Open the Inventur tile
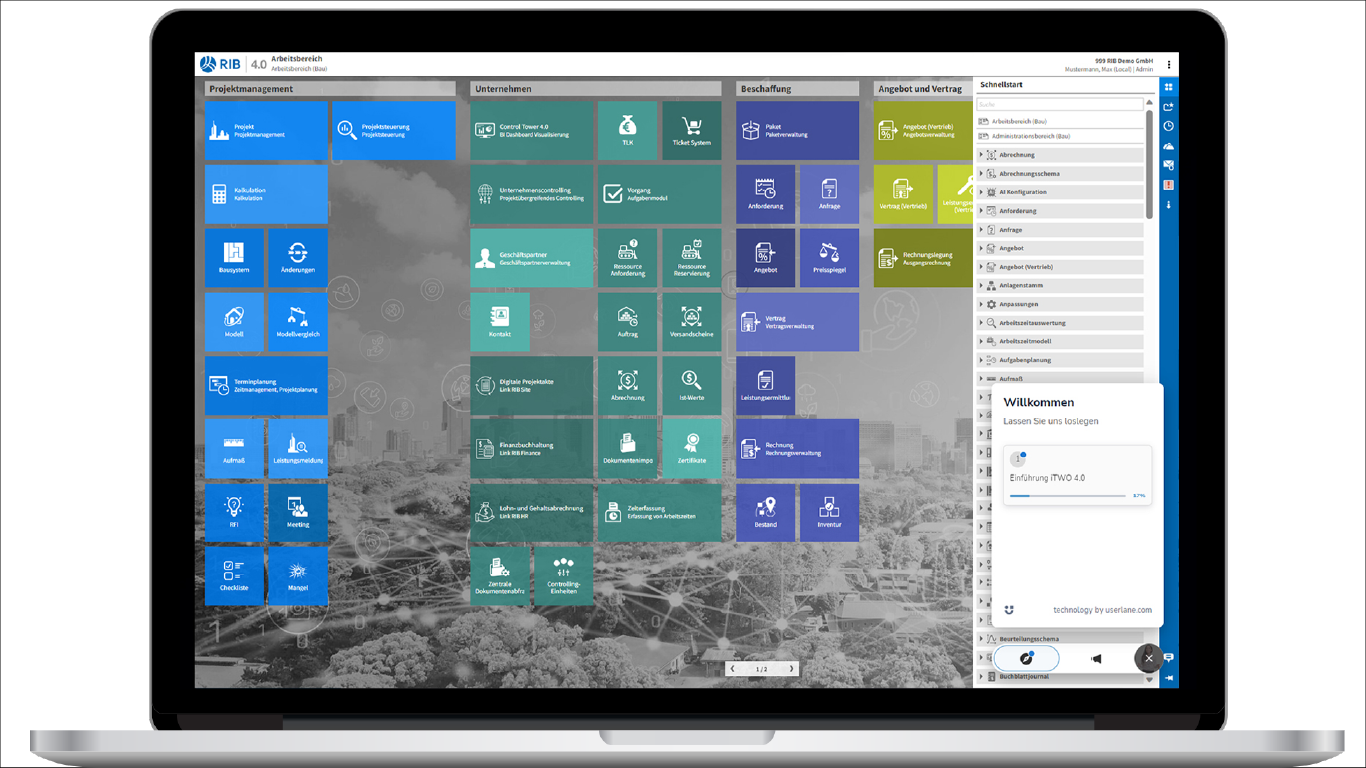The image size is (1366, 768). tap(828, 512)
